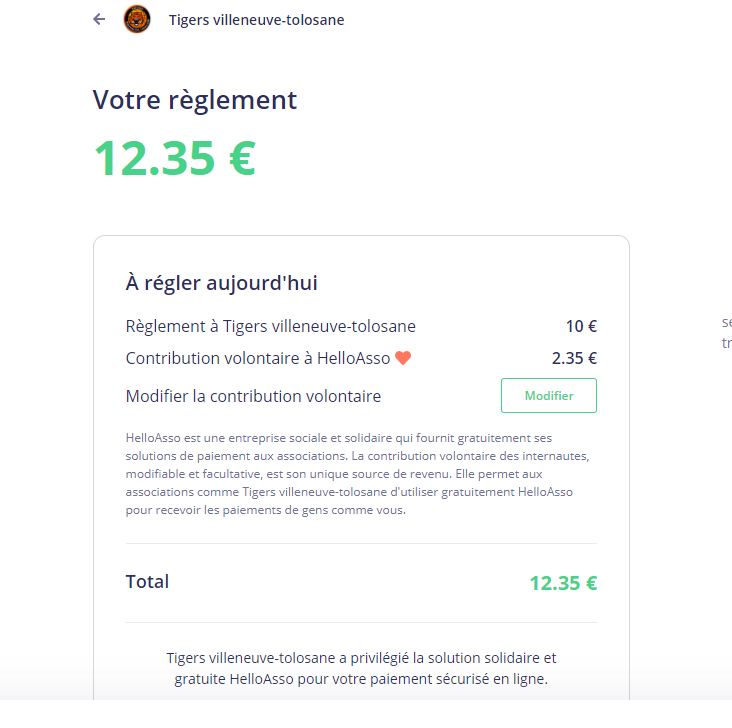Image resolution: width=732 pixels, height=728 pixels.
Task: Click the red heart icon next to HelloAsso
Action: [403, 358]
